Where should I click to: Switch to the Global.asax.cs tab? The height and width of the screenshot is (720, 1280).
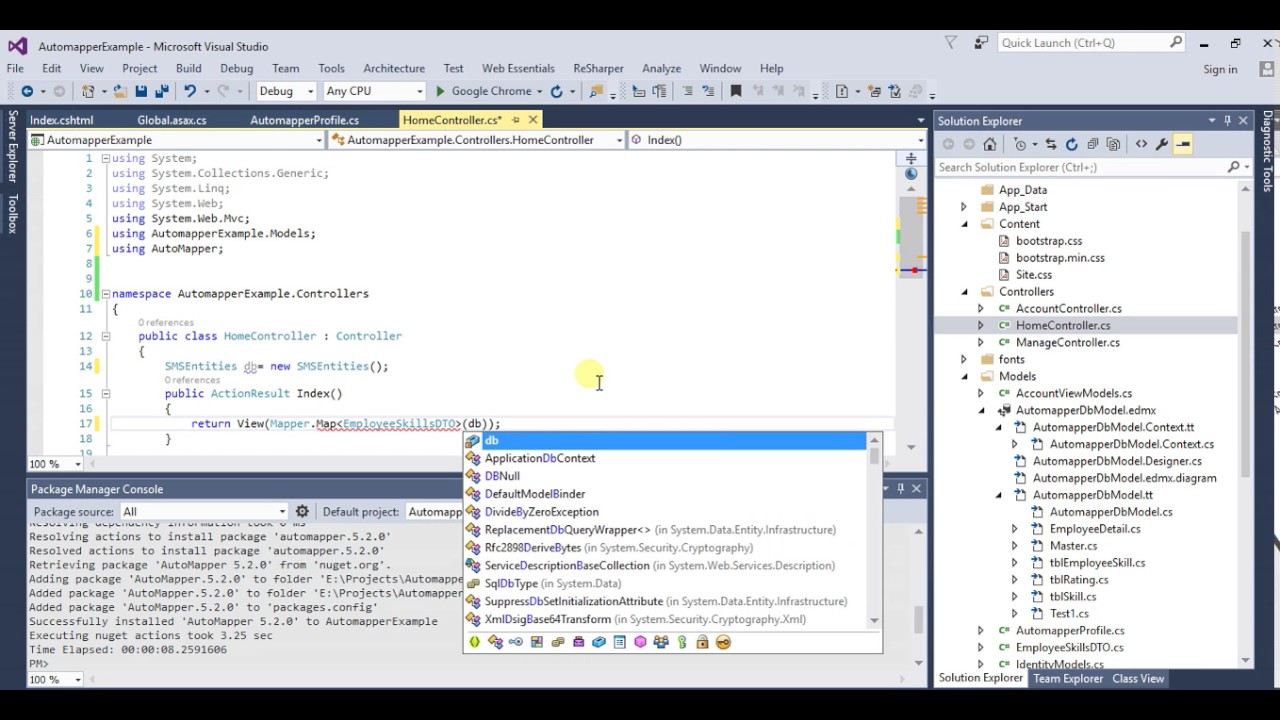pos(172,120)
